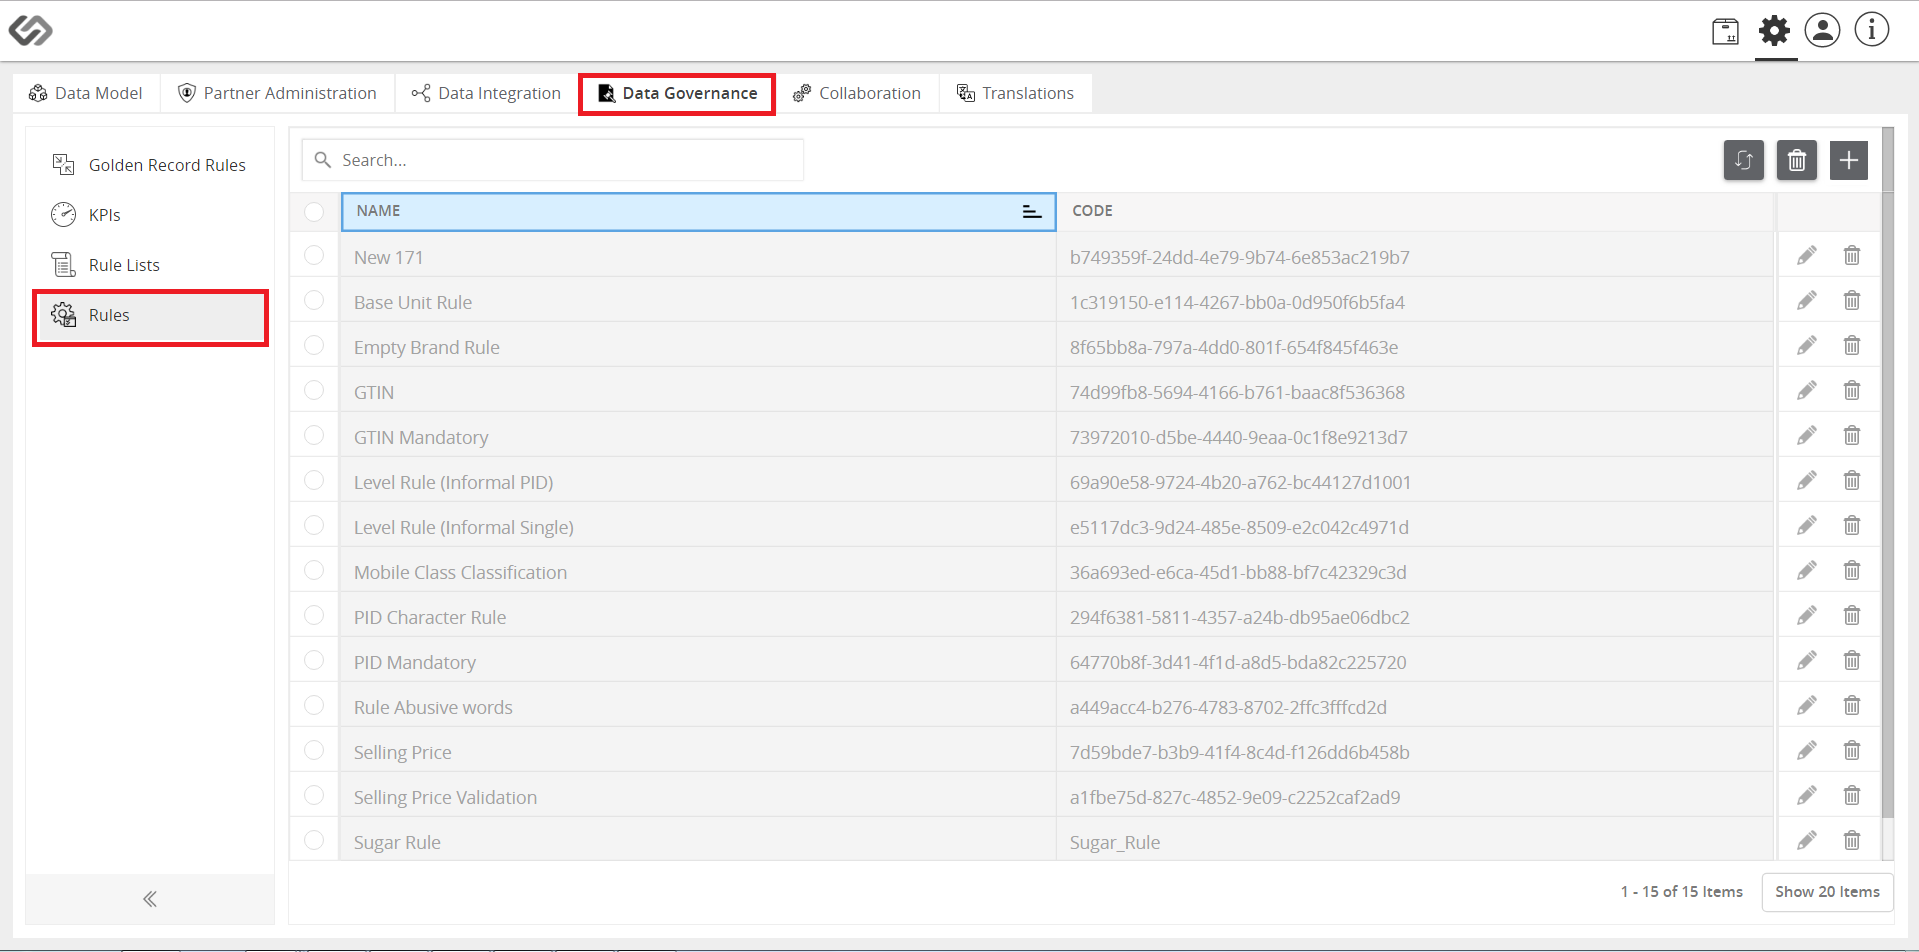The height and width of the screenshot is (952, 1919).
Task: Switch to the Data Integration tab
Action: pyautogui.click(x=486, y=93)
